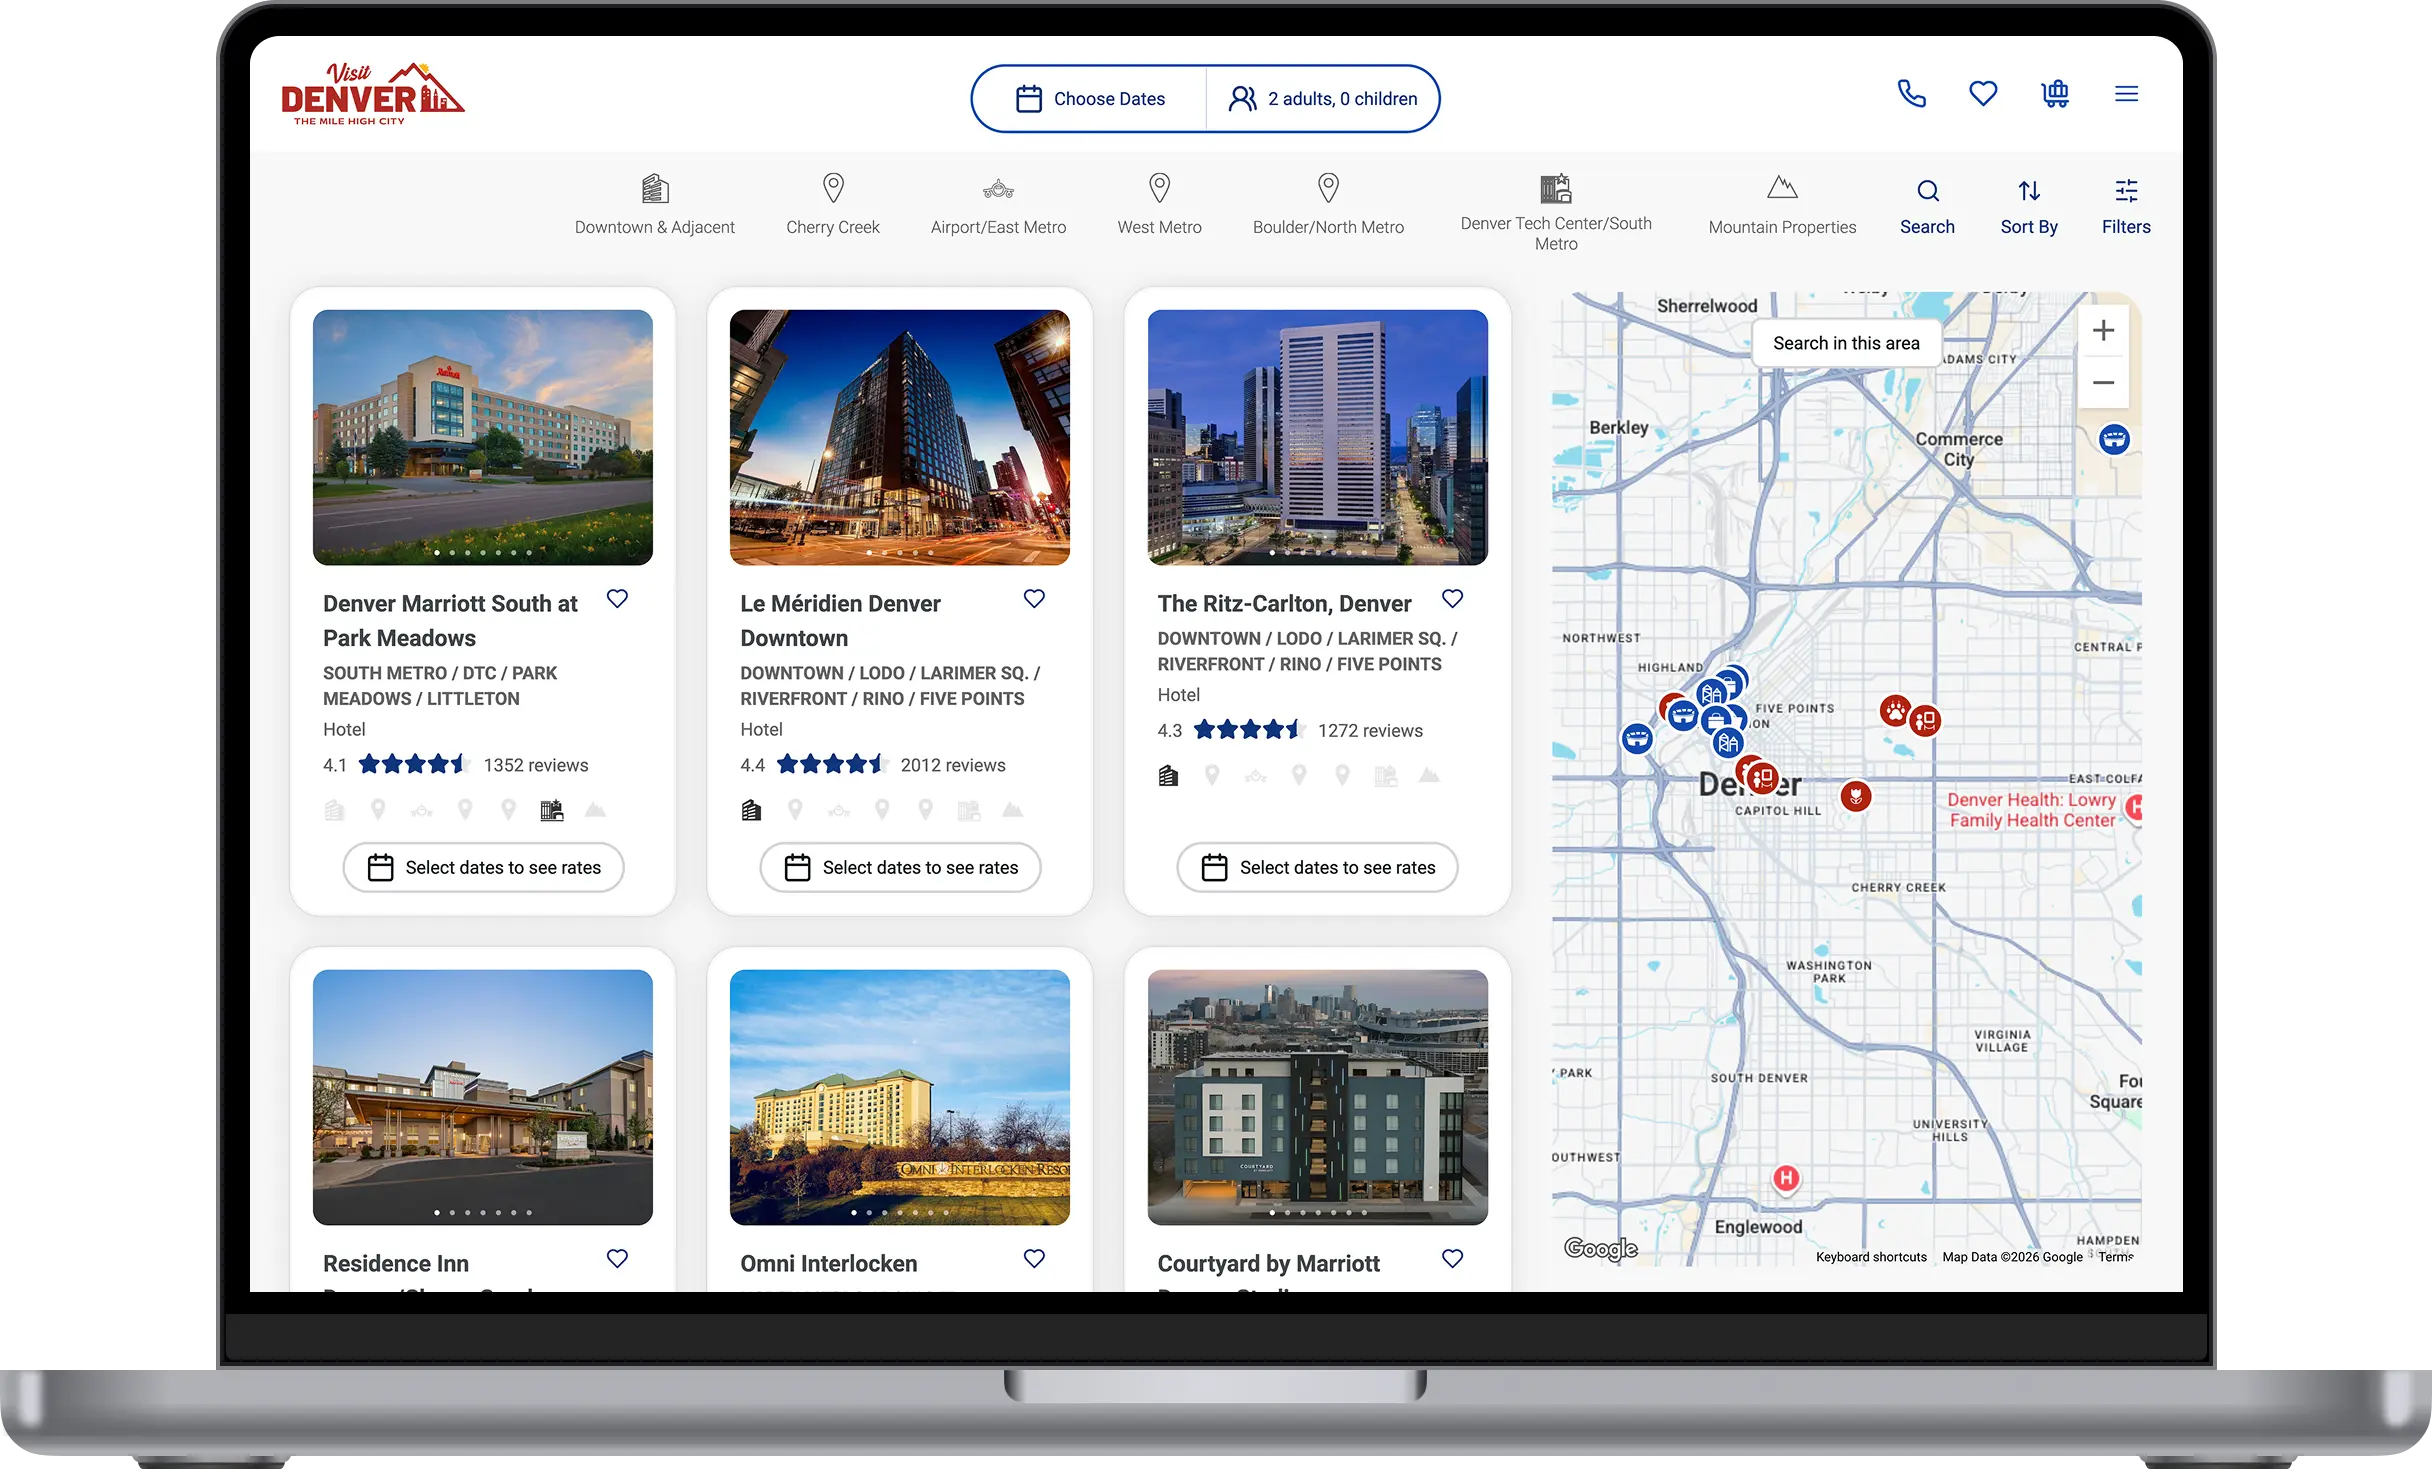Select the Airport/East Metro area tab
This screenshot has height=1469, width=2432.
(998, 206)
